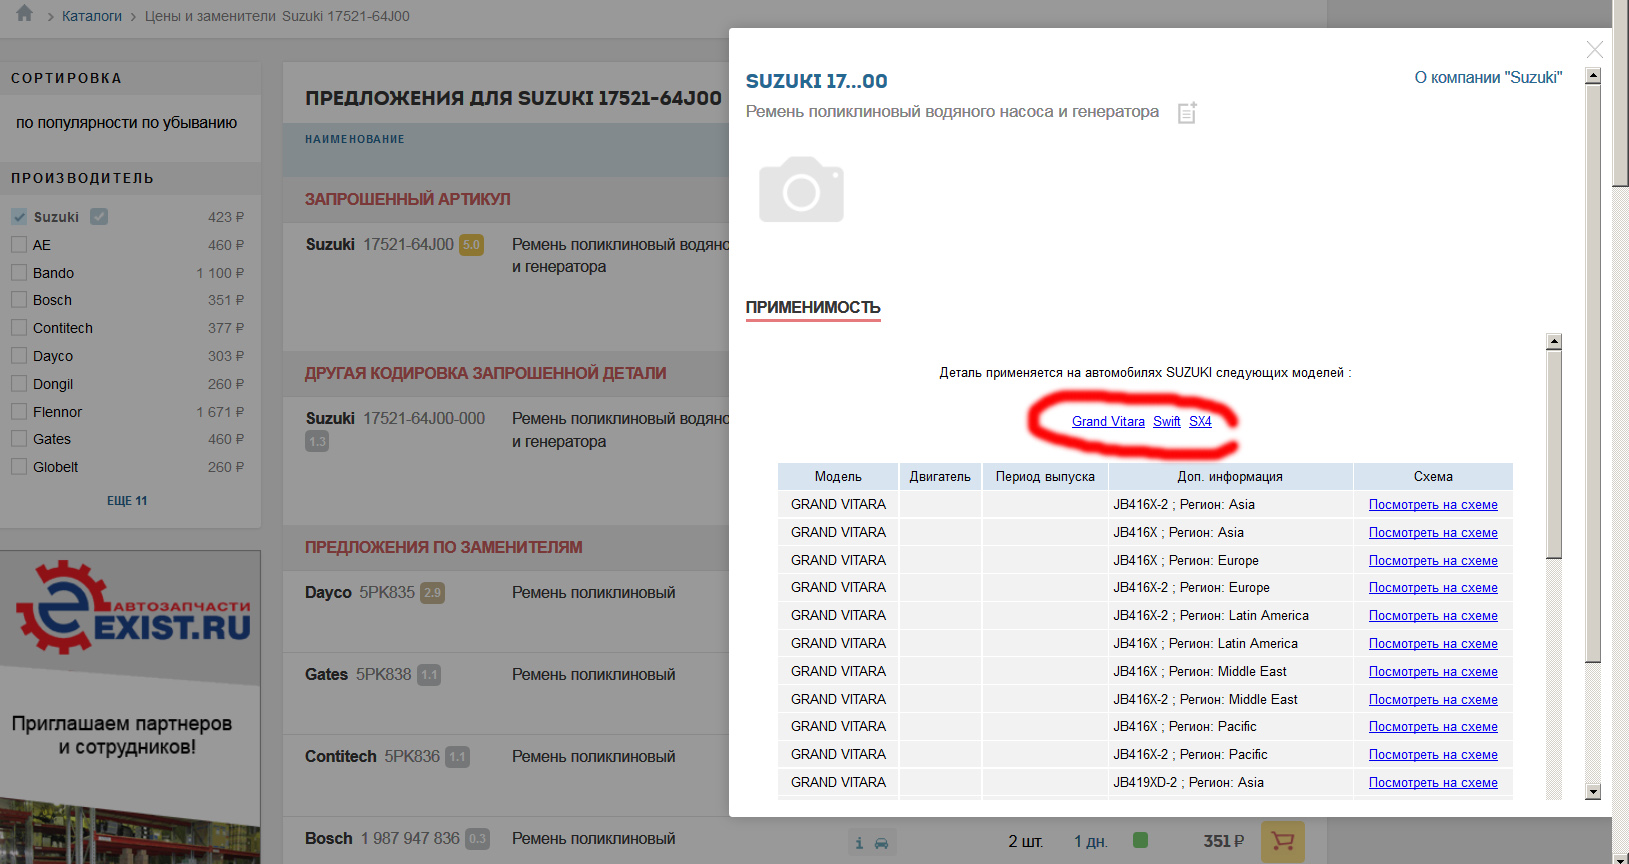Click the green availability indicator square
The image size is (1629, 864).
(1140, 840)
